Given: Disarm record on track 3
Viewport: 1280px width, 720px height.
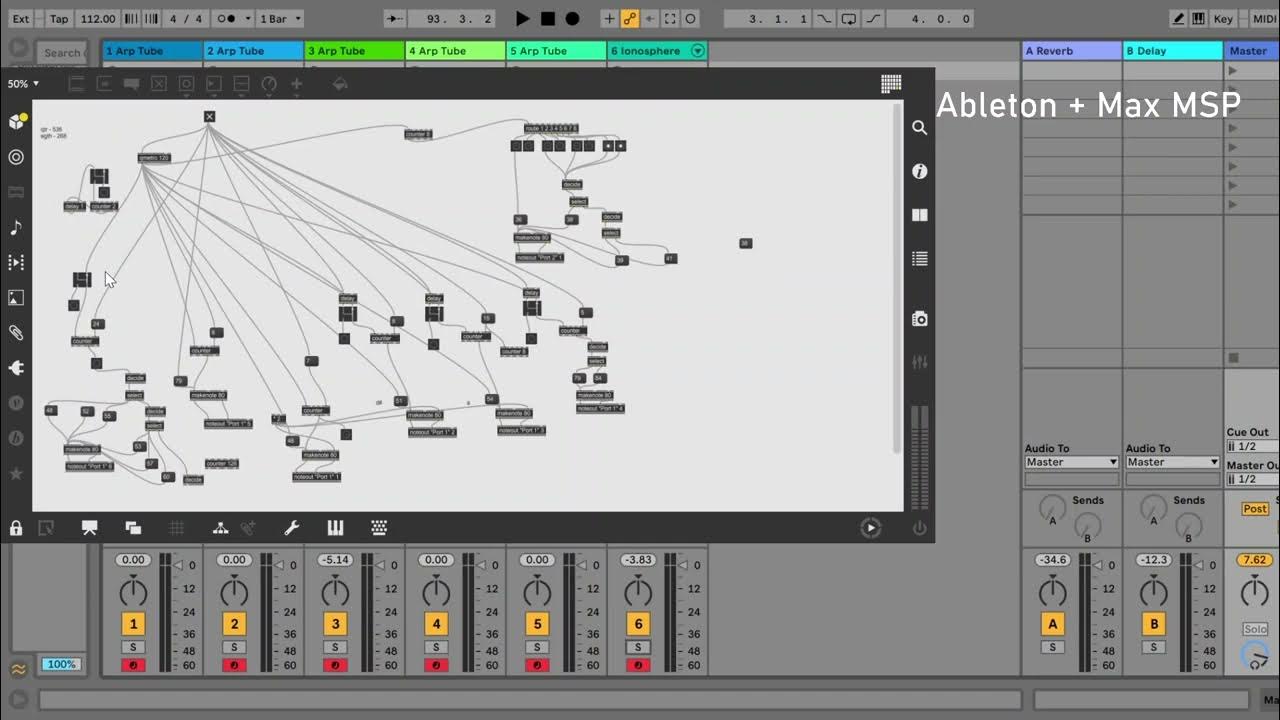Looking at the screenshot, I should coord(335,665).
